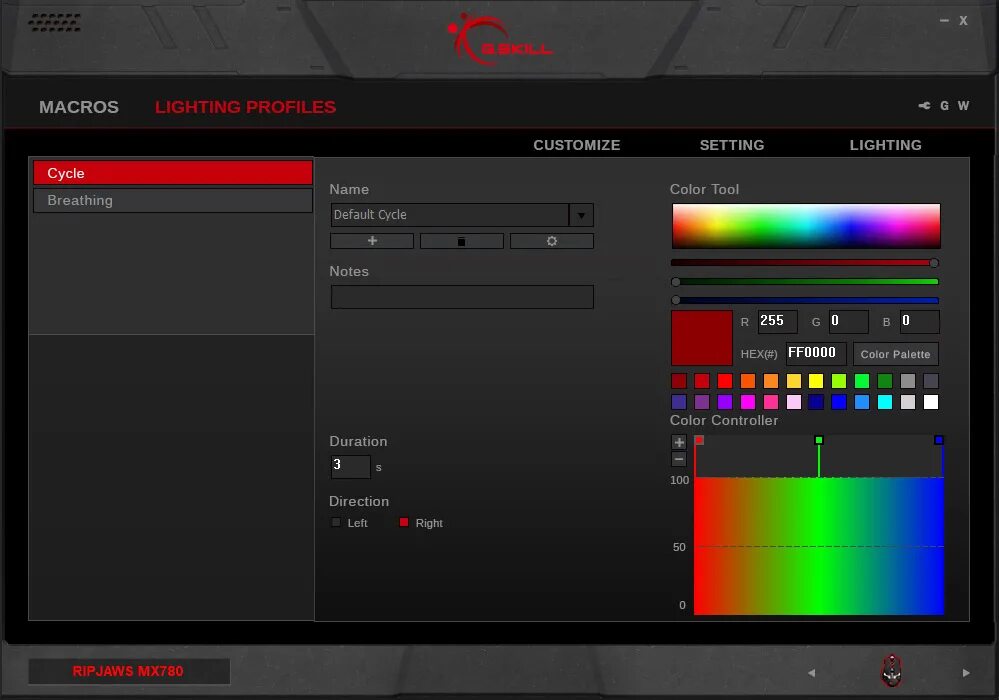The height and width of the screenshot is (700, 999).
Task: Expand the Default Cycle name dropdown
Action: [581, 215]
